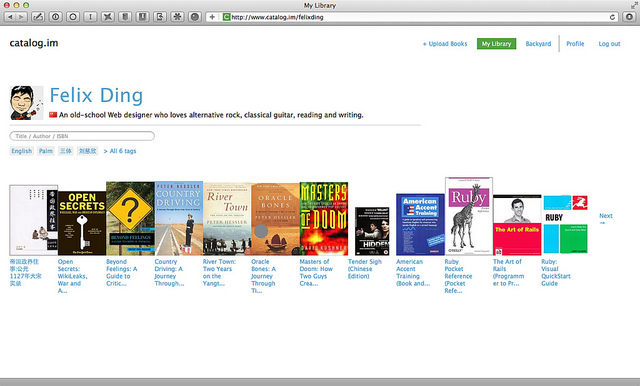Open The Art of Rails cover
Screen dimensions: 640x386
coord(517,225)
